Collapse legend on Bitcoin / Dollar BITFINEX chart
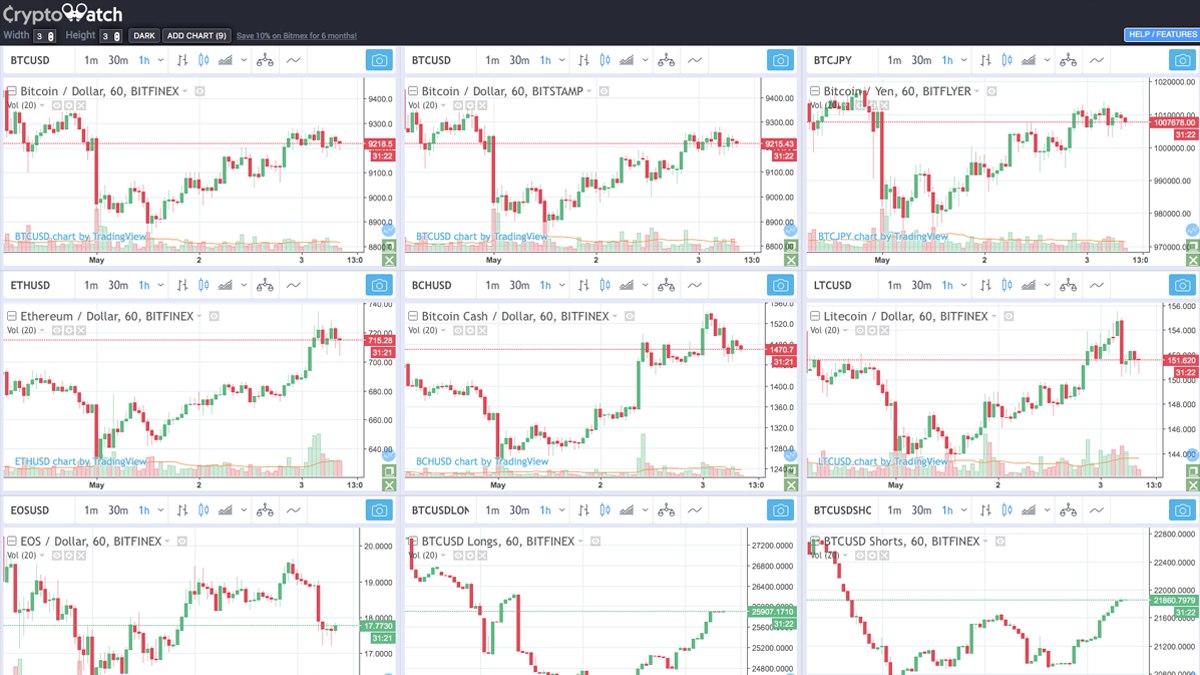This screenshot has width=1200, height=675. (x=11, y=92)
